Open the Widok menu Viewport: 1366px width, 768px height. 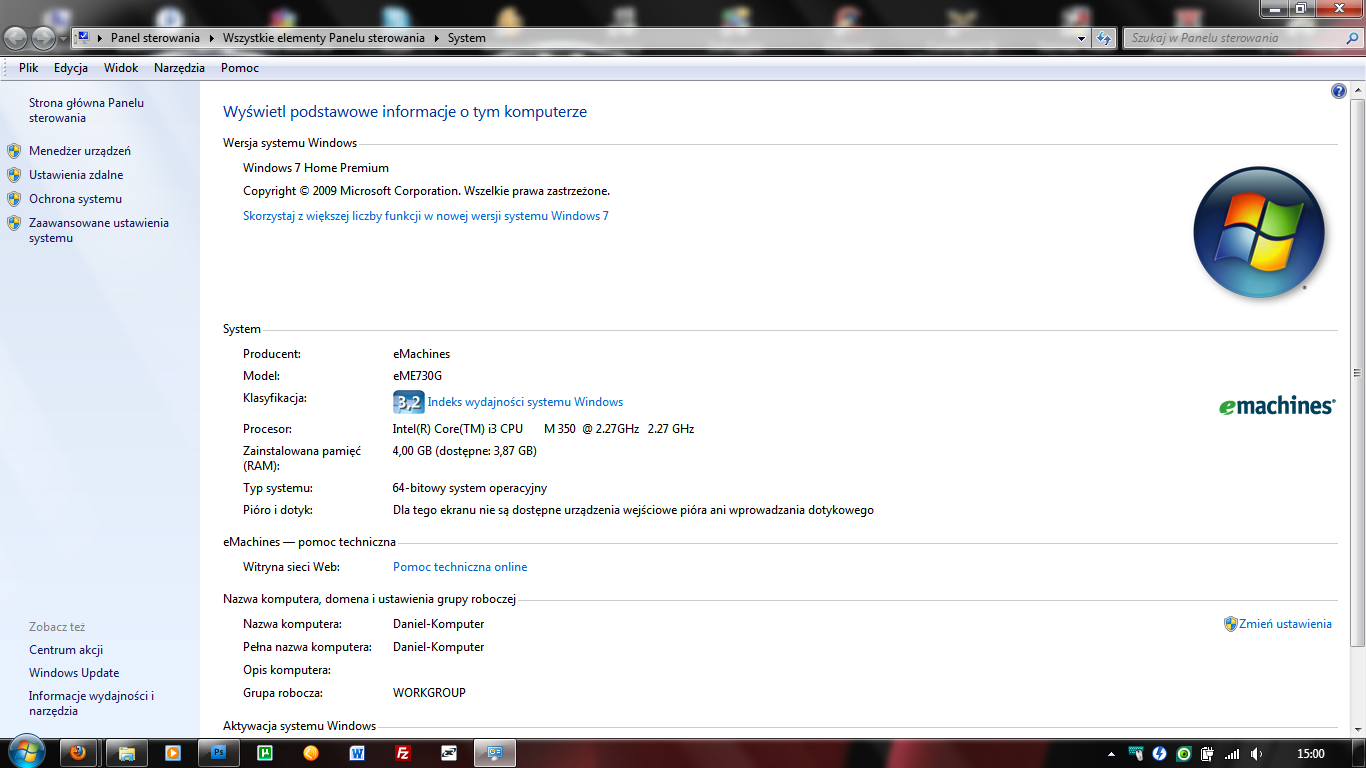pos(121,68)
